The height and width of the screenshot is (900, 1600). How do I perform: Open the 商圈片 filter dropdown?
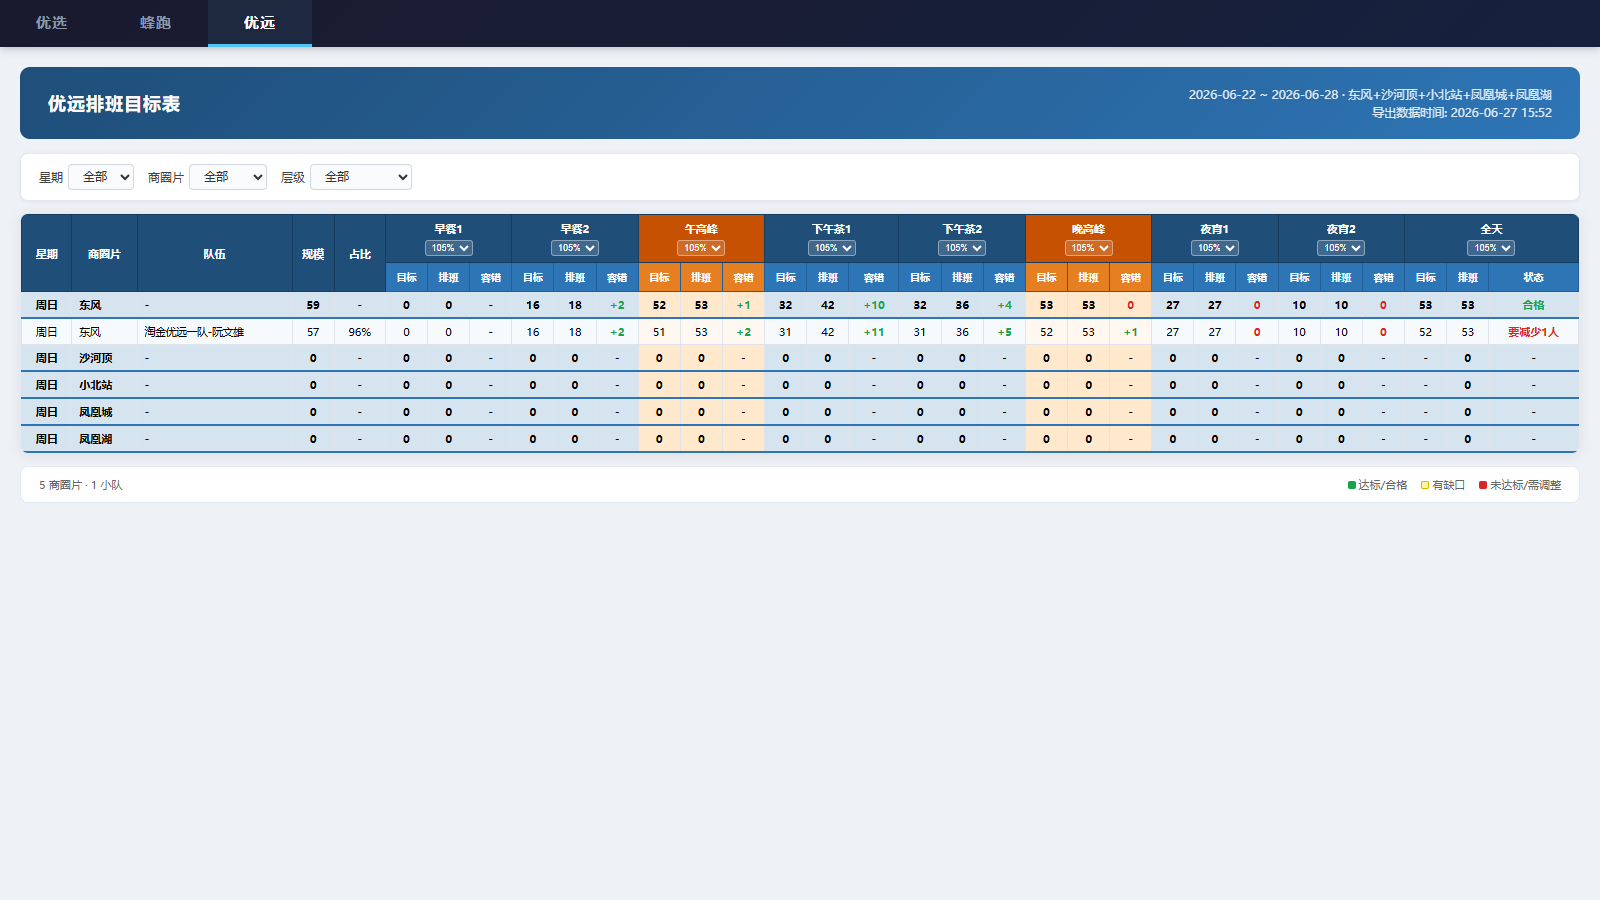[x=228, y=177]
